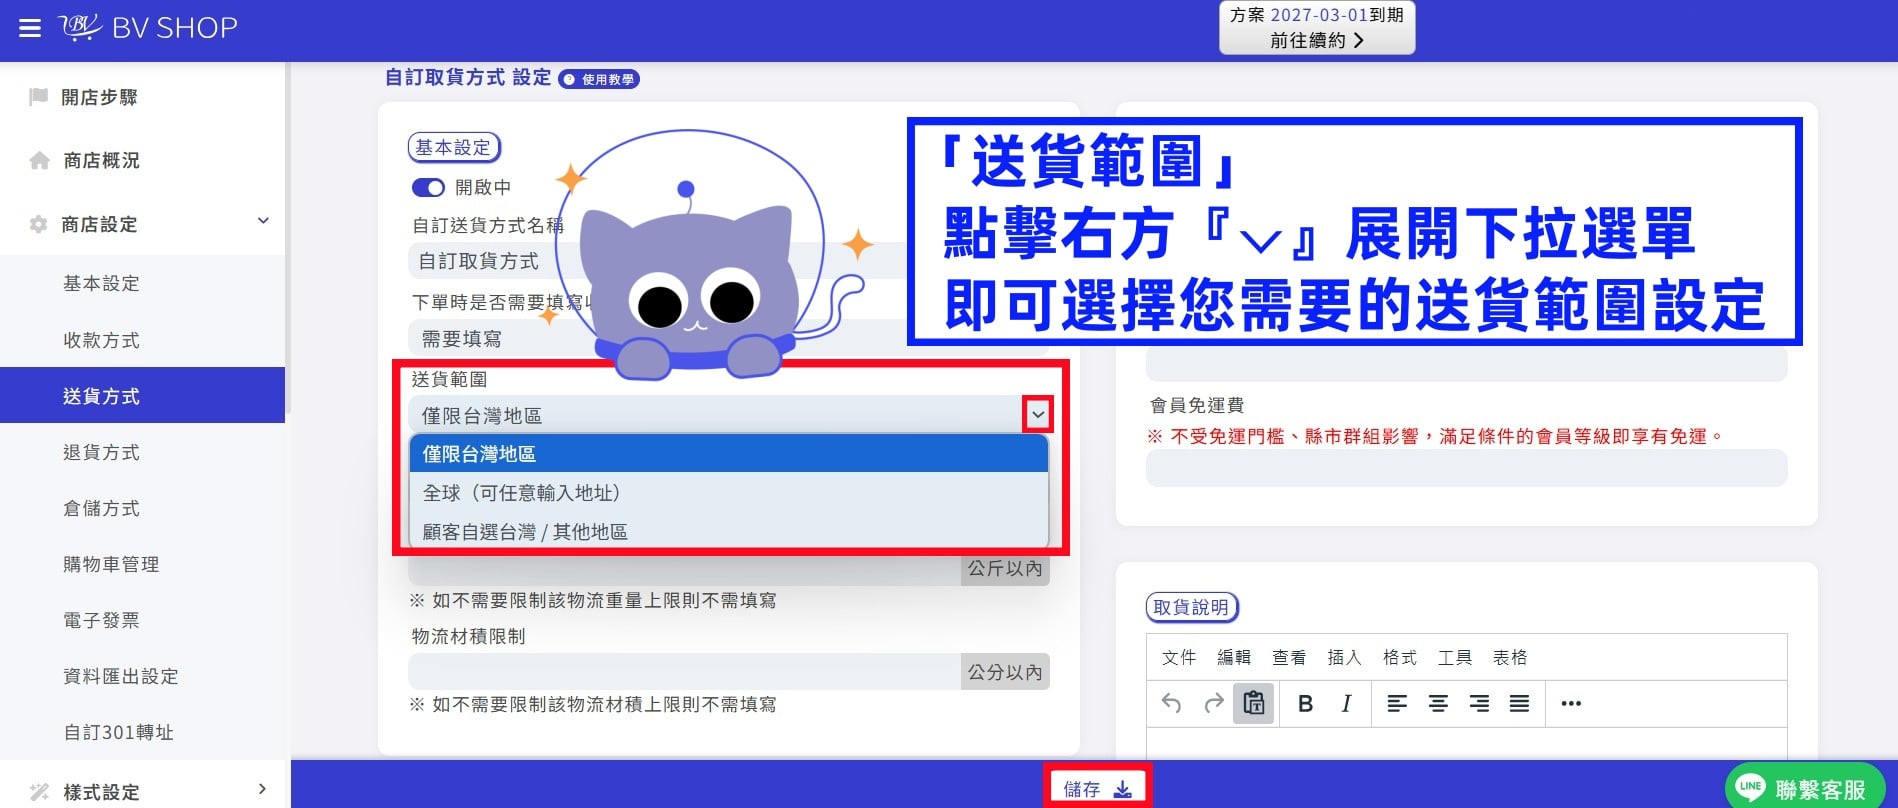This screenshot has width=1898, height=808.
Task: Click the wand icon beside 樣式設定
Action: coord(39,792)
